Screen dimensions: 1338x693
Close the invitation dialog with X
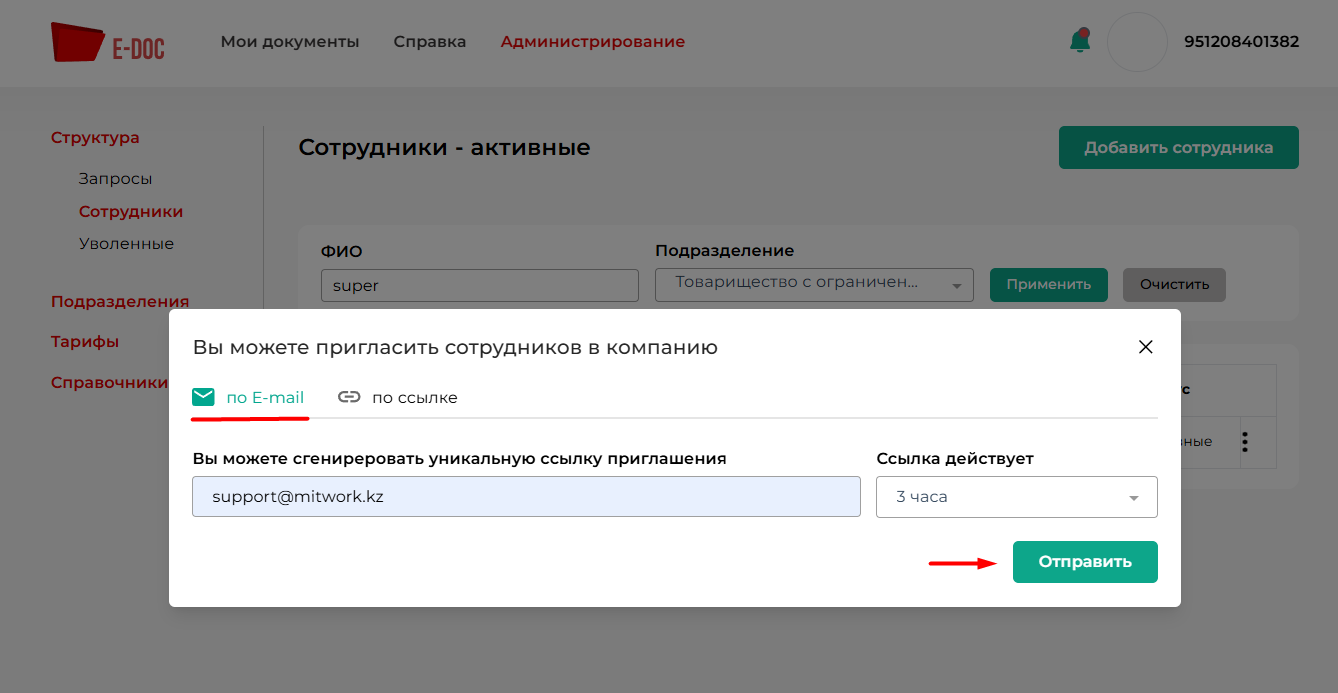tap(1146, 347)
